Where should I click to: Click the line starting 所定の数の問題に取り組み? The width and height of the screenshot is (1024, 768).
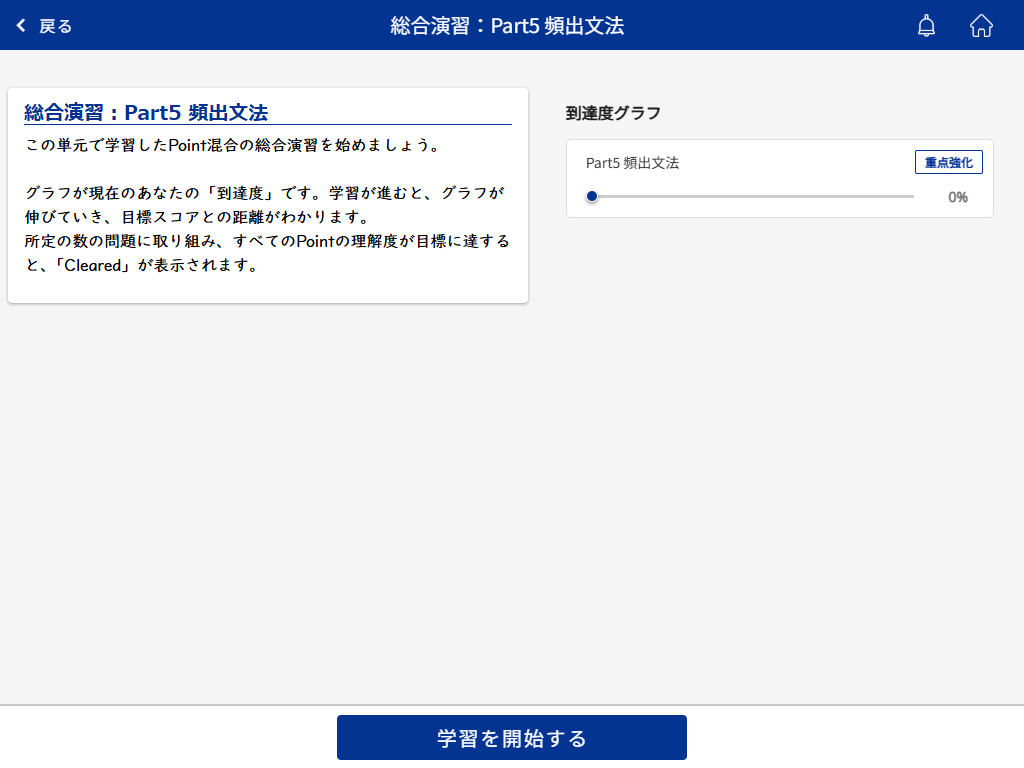click(x=267, y=241)
